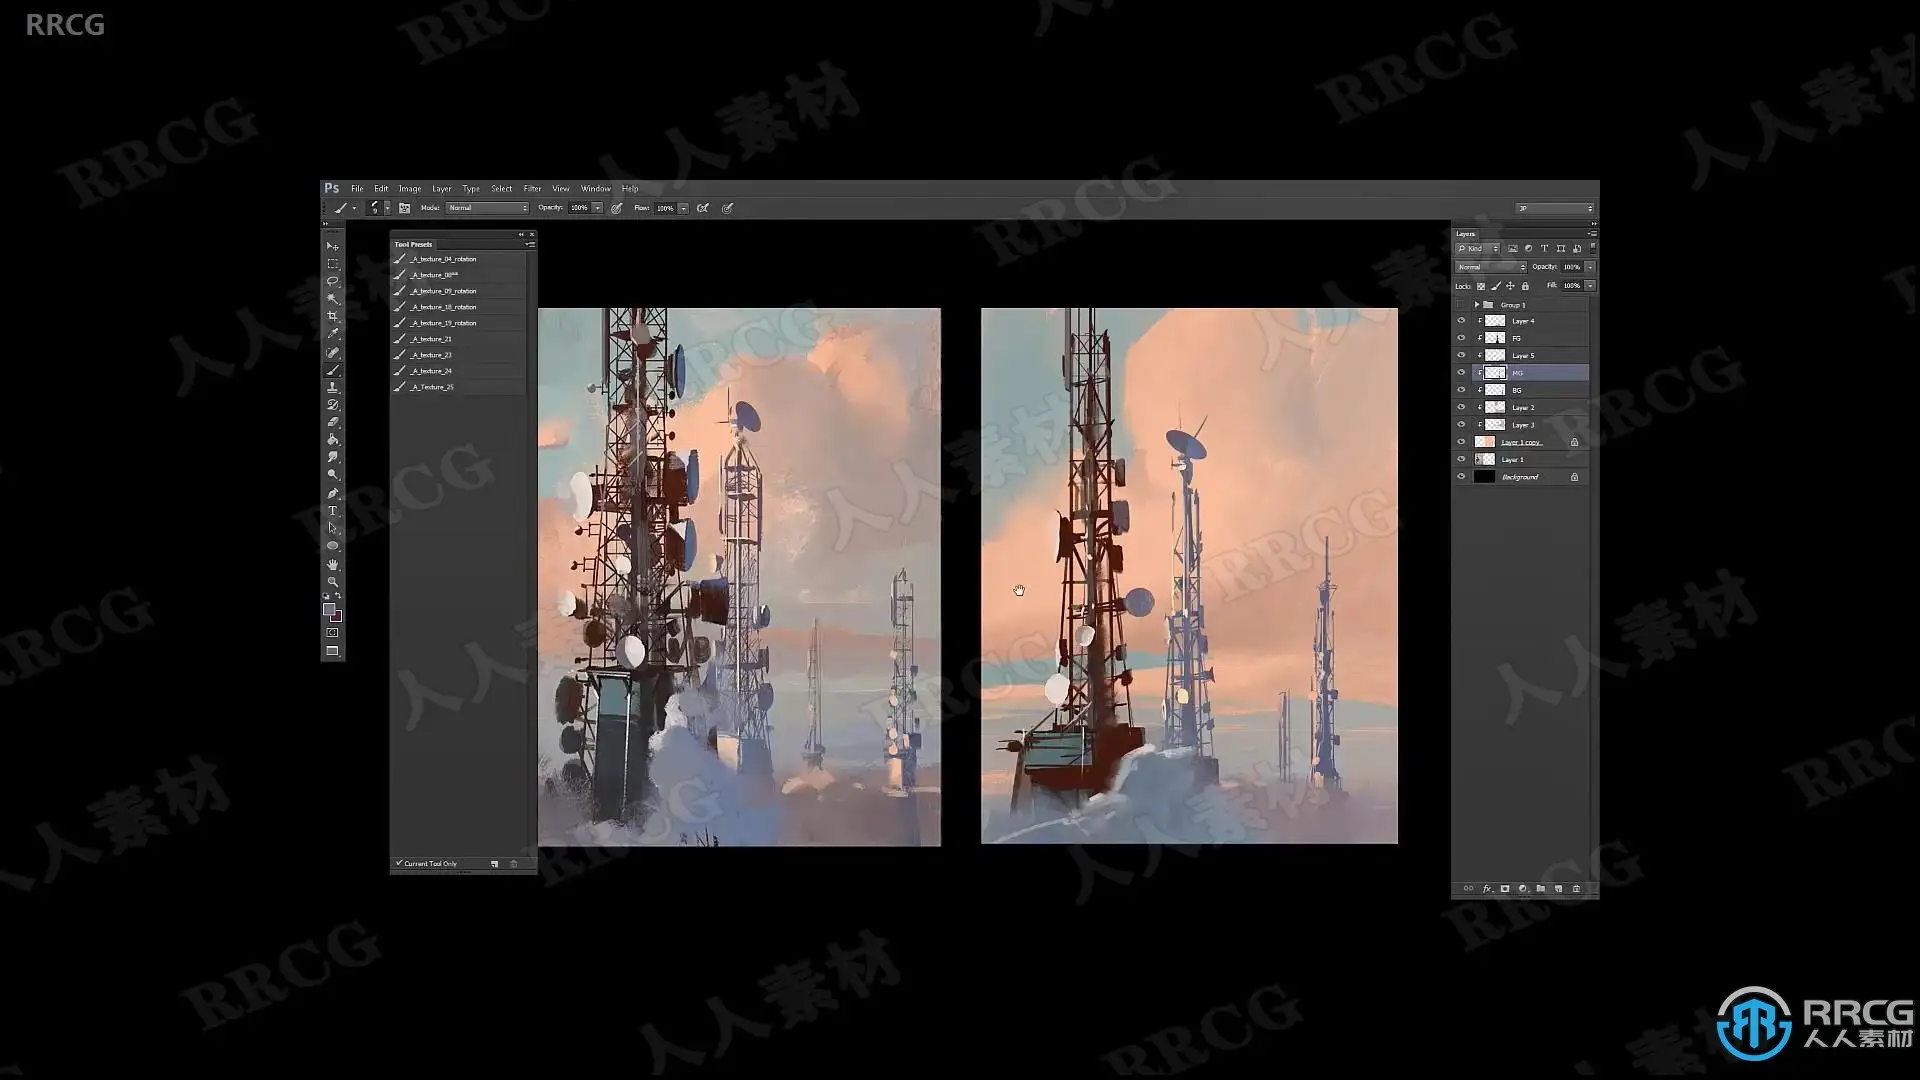
Task: Select the Clone Stamp tool
Action: (333, 387)
